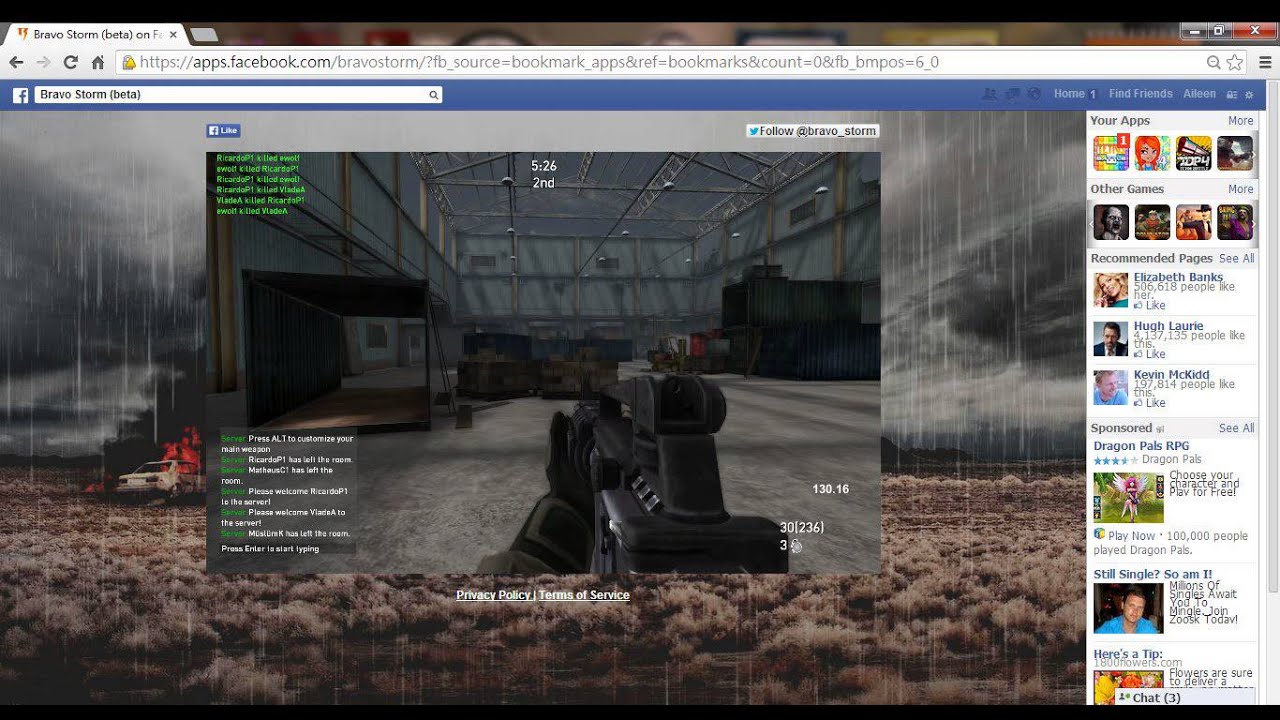Open the Chrome menu icon
This screenshot has width=1280, height=720.
tap(1265, 62)
